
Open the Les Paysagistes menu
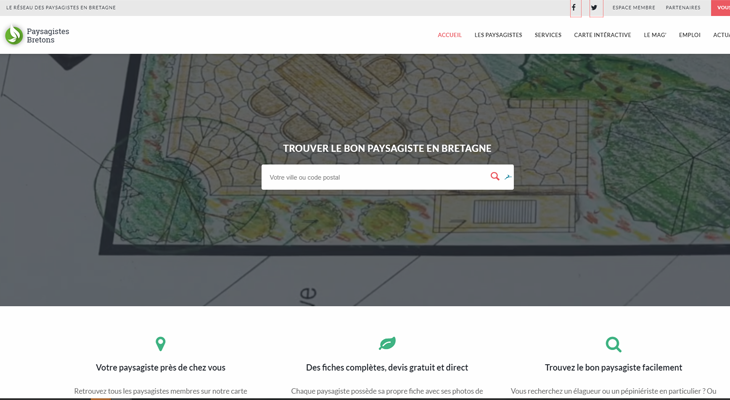tap(498, 35)
